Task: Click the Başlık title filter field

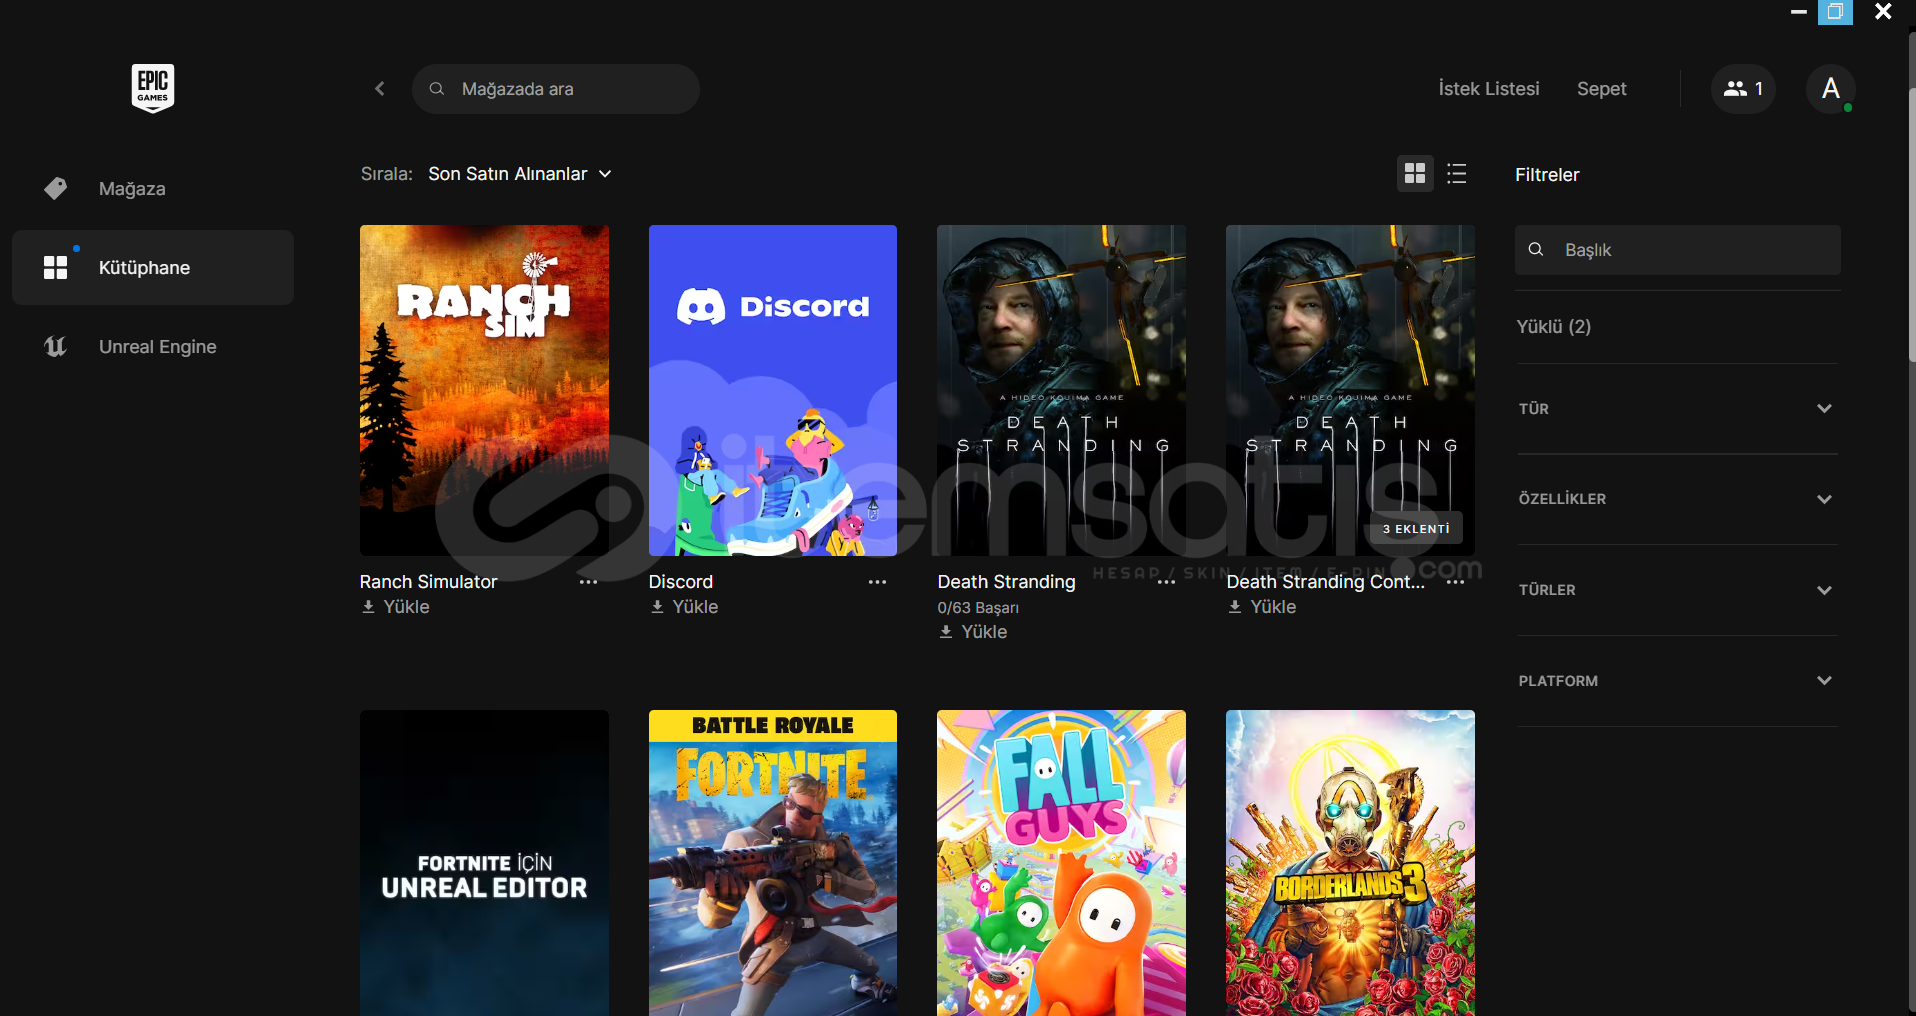Action: tap(1677, 250)
